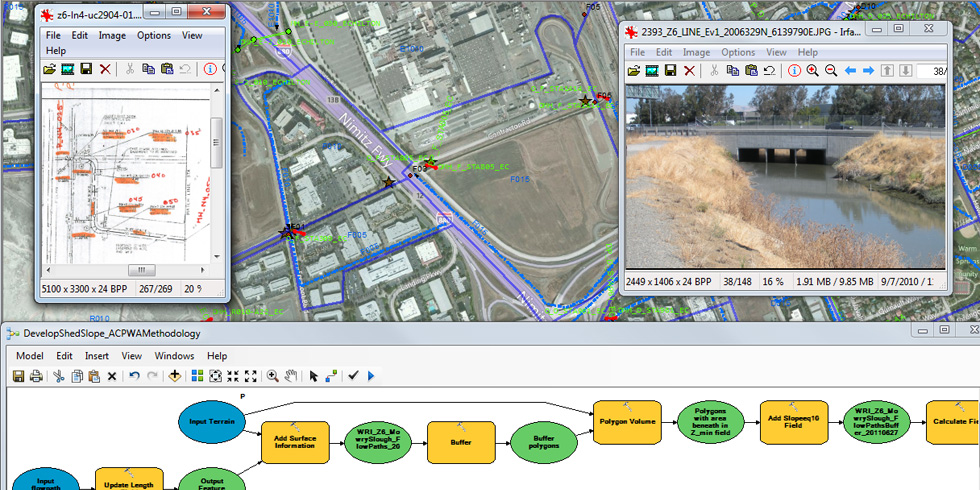980x490 pixels.
Task: Open Model menu in ModelBuilder
Action: (30, 356)
